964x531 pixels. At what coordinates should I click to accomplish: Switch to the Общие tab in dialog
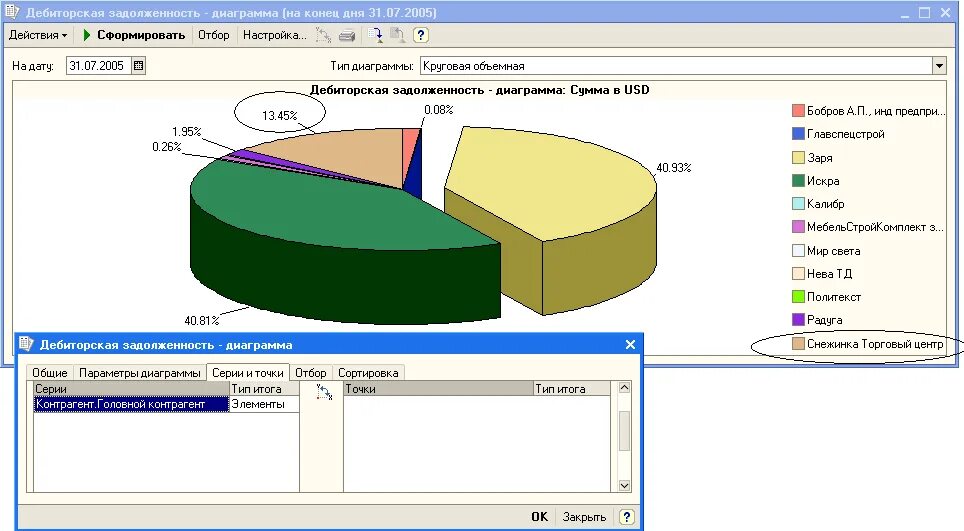click(x=50, y=372)
